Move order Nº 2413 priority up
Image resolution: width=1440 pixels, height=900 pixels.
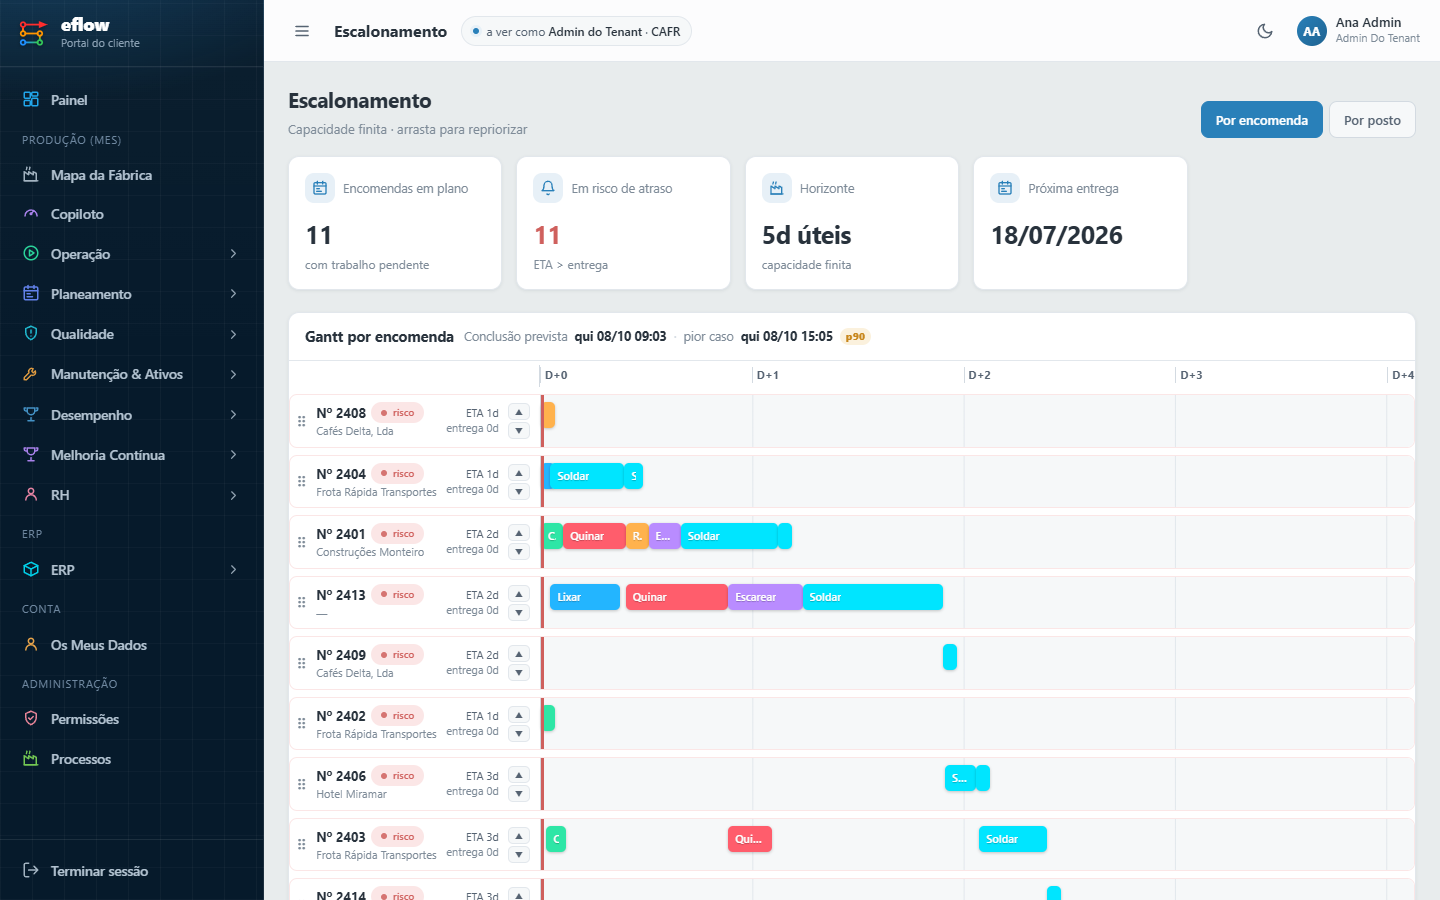519,594
